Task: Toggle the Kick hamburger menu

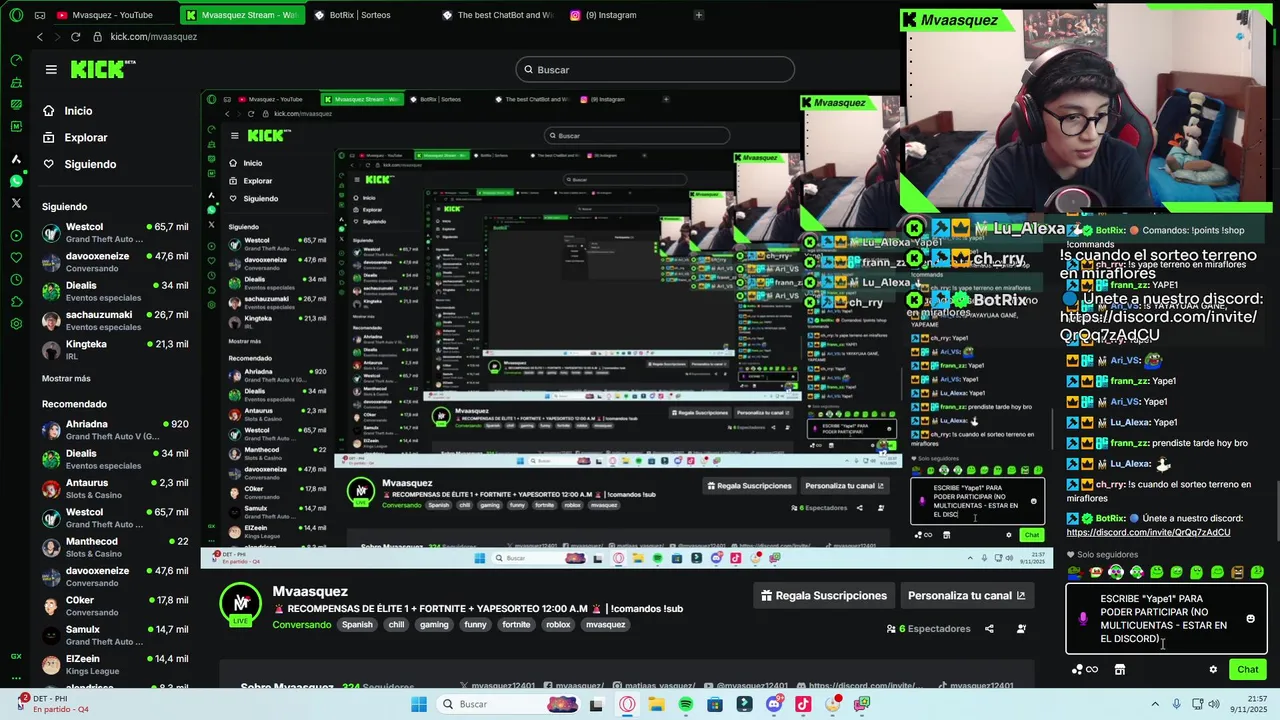Action: click(51, 69)
